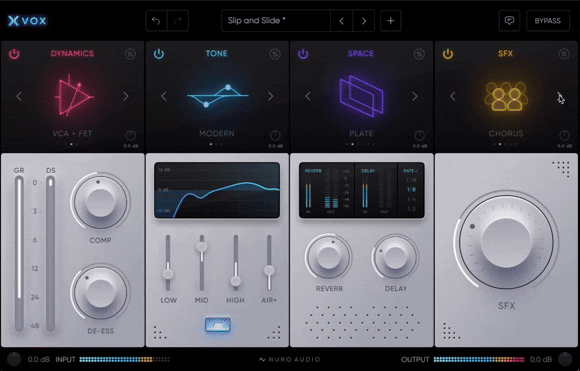Image resolution: width=580 pixels, height=371 pixels.
Task: Select the Modern EQ curve icon
Action: coord(218,96)
